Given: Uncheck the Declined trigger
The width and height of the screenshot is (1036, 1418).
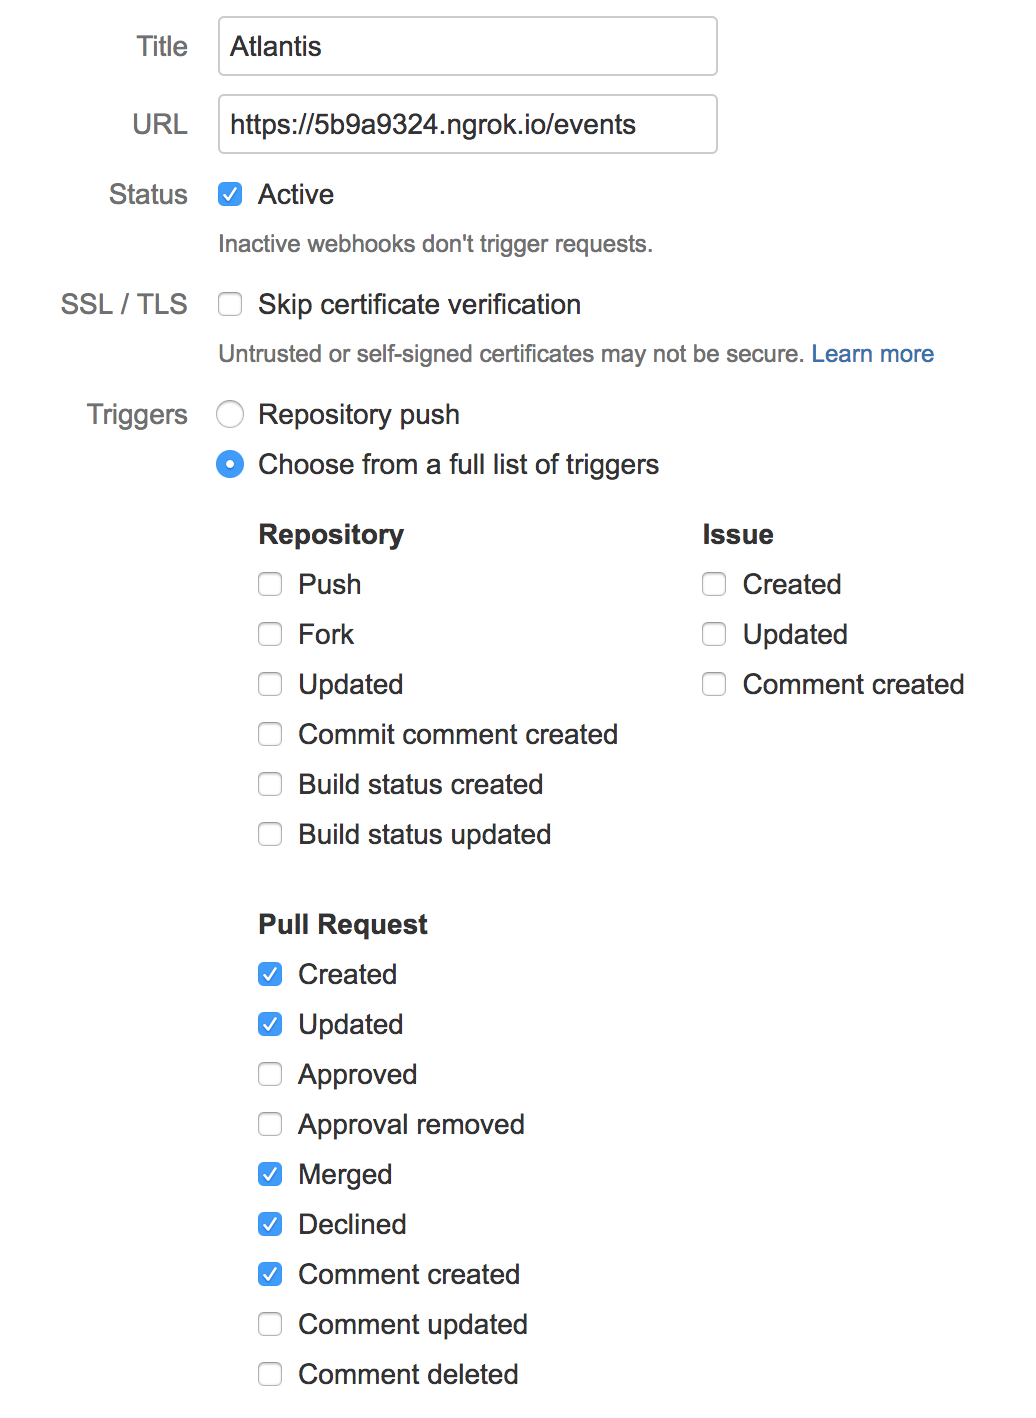Looking at the screenshot, I should coord(270,1224).
